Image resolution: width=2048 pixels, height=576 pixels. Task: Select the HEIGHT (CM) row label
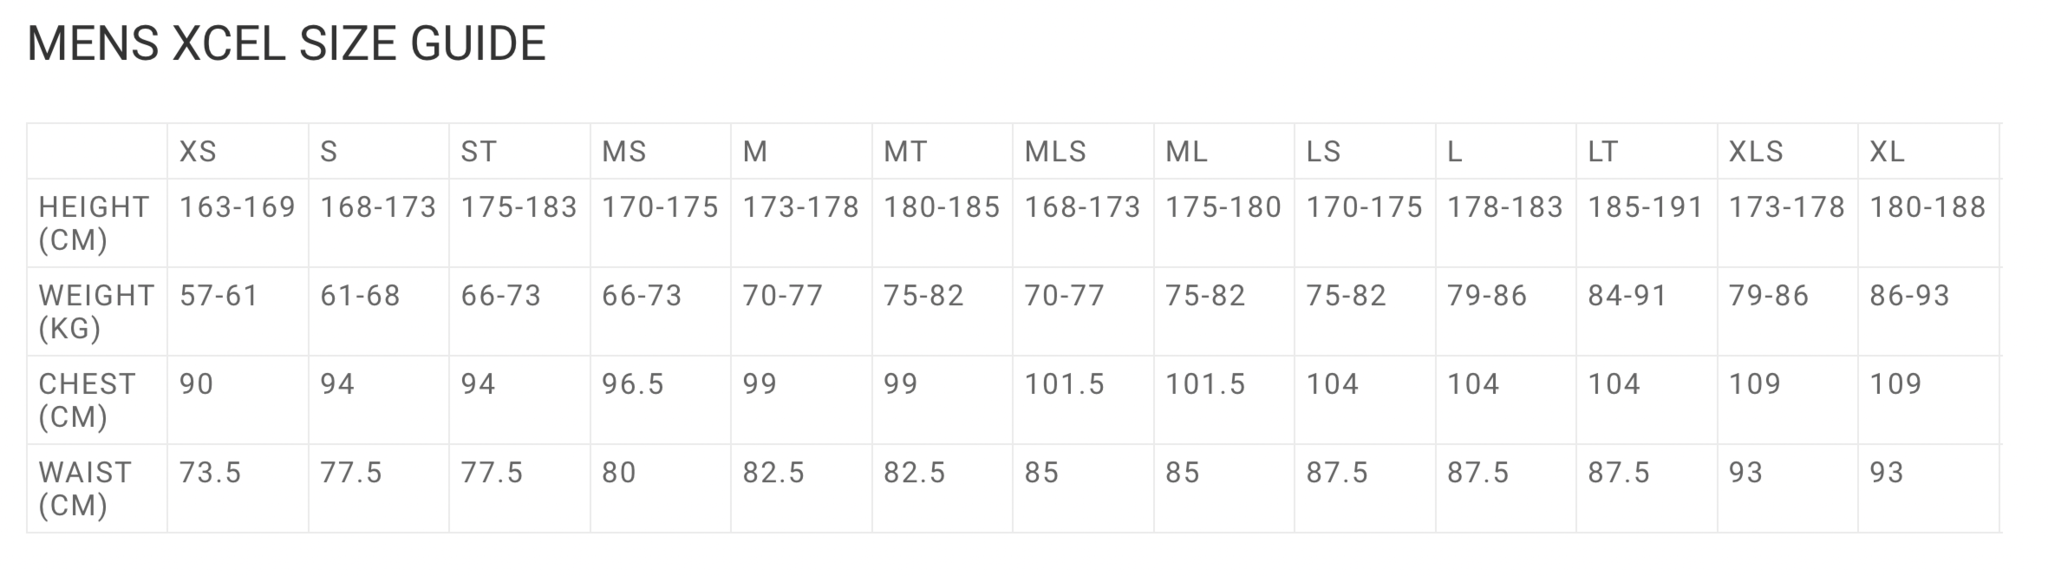point(94,223)
